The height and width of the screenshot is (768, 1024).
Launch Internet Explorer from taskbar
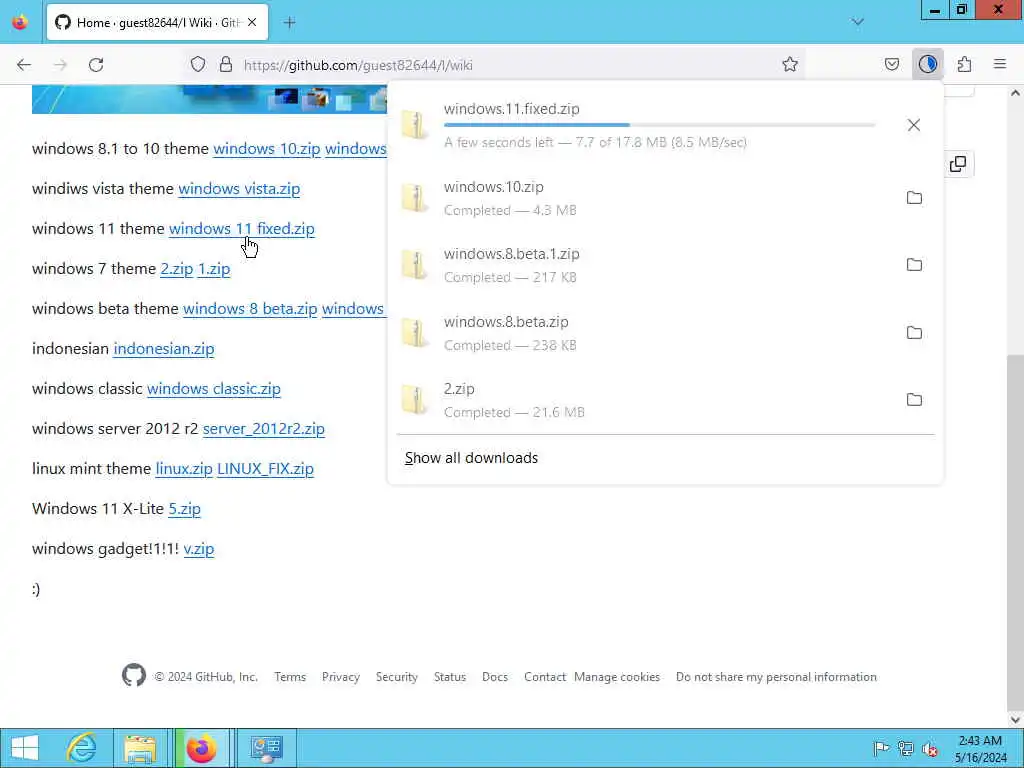82,748
